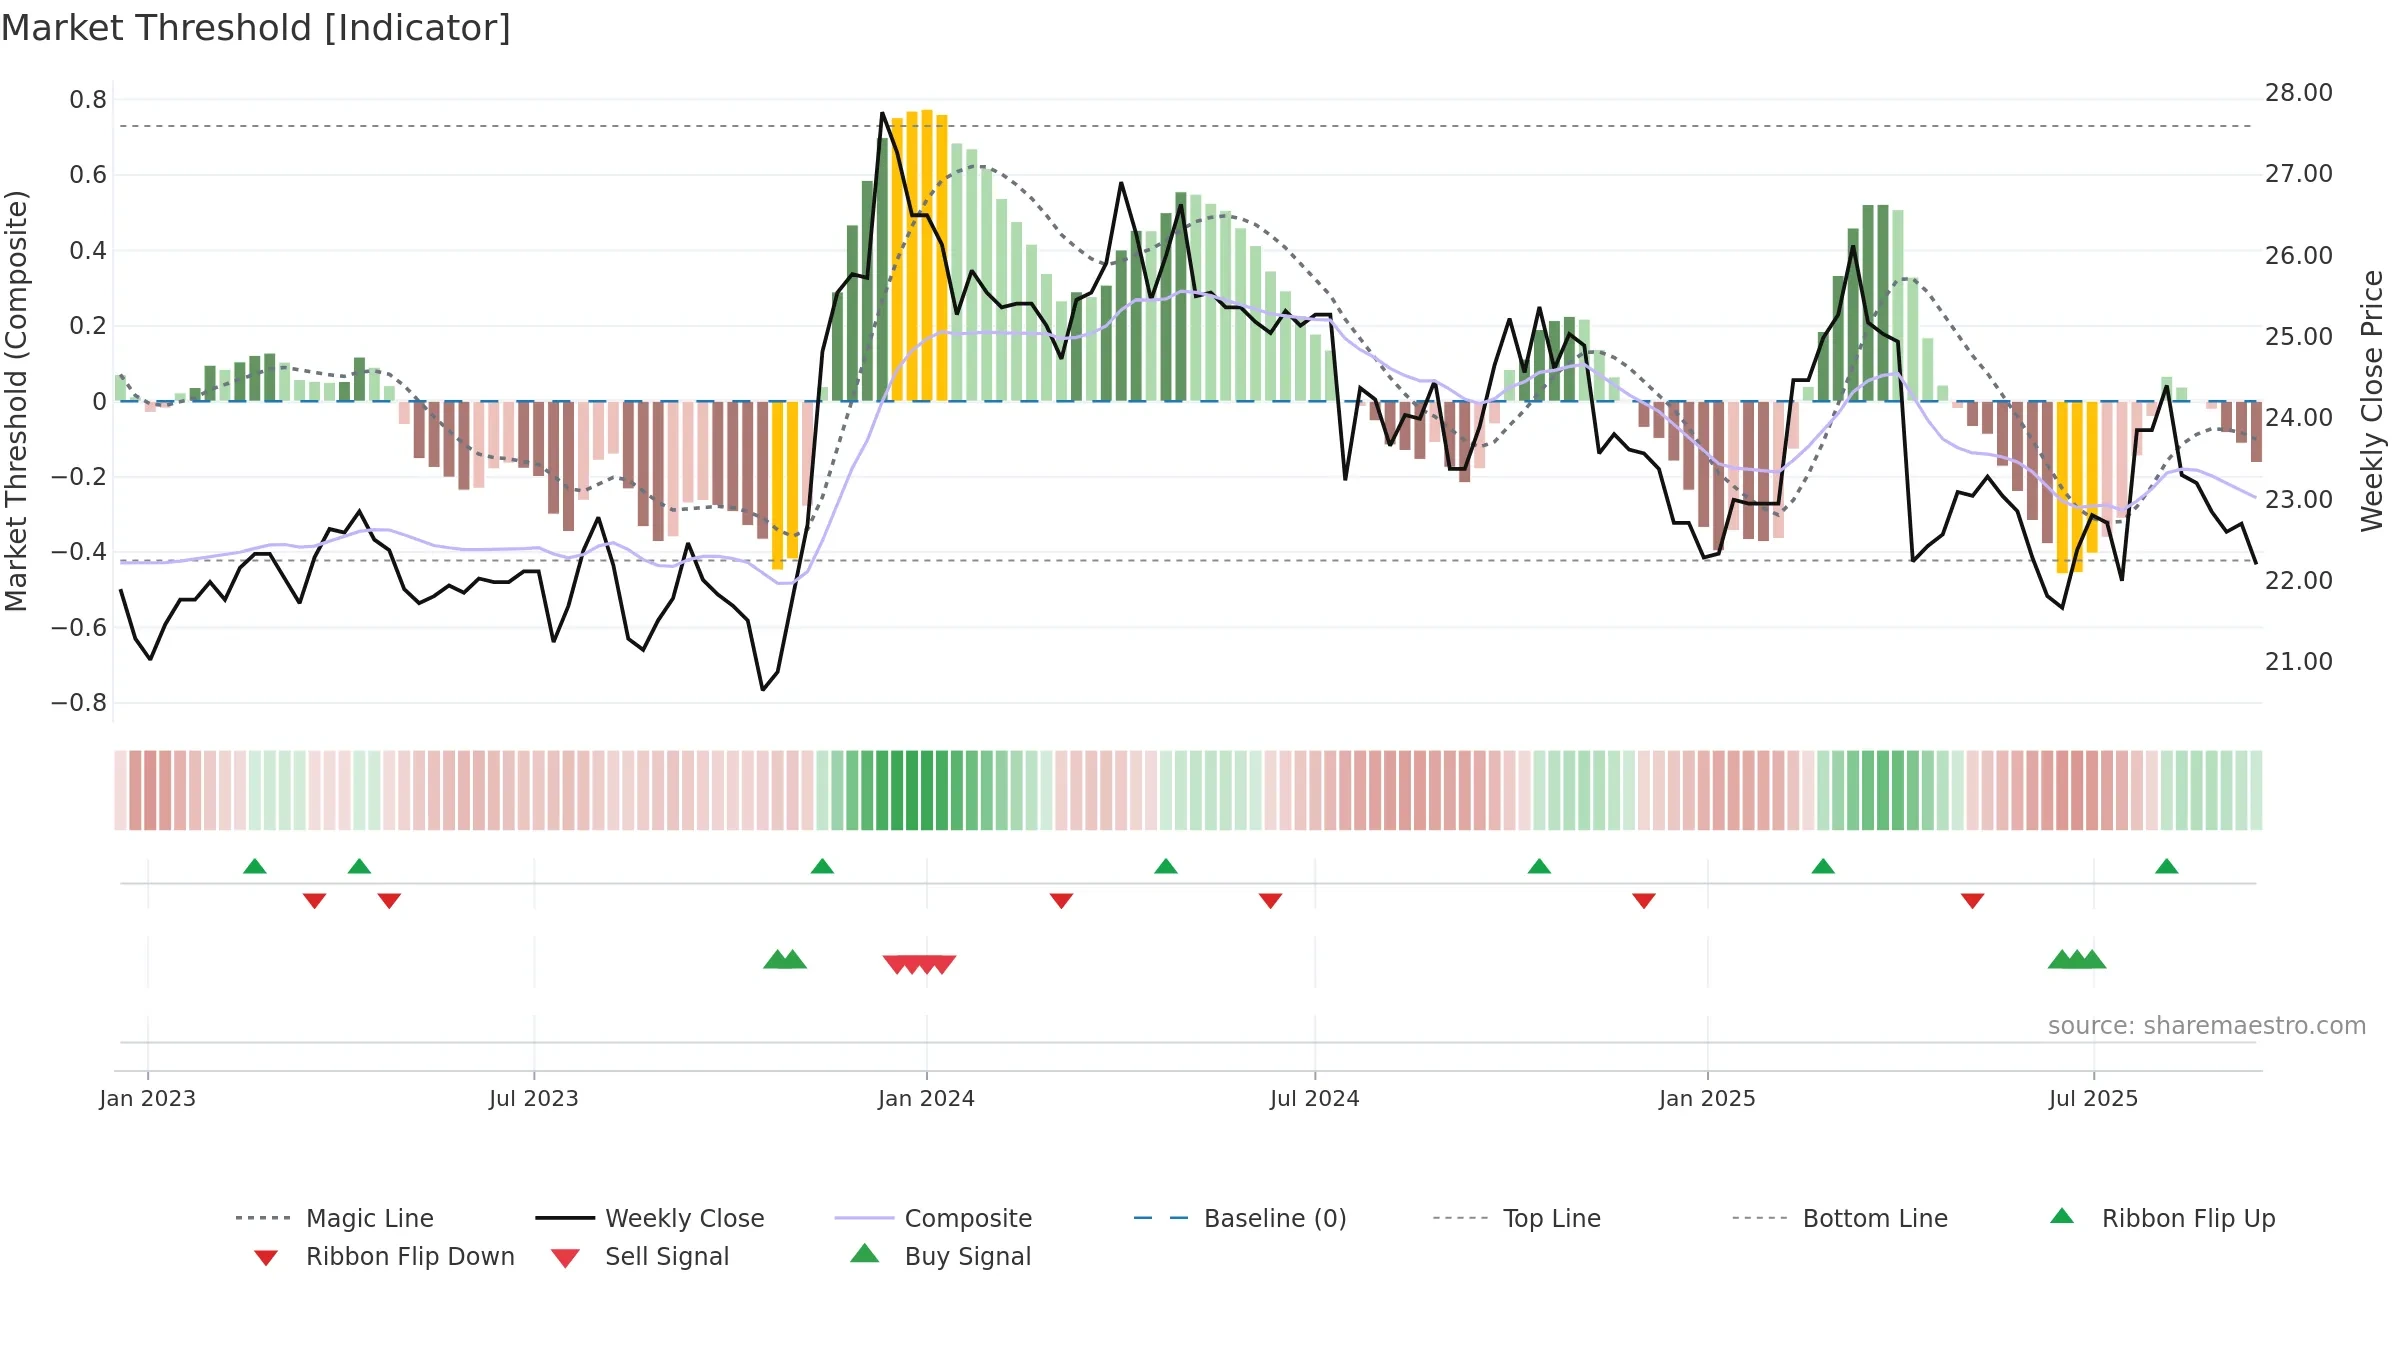2400x1350 pixels.
Task: Toggle the Sell Signal legend entry
Action: [x=640, y=1256]
